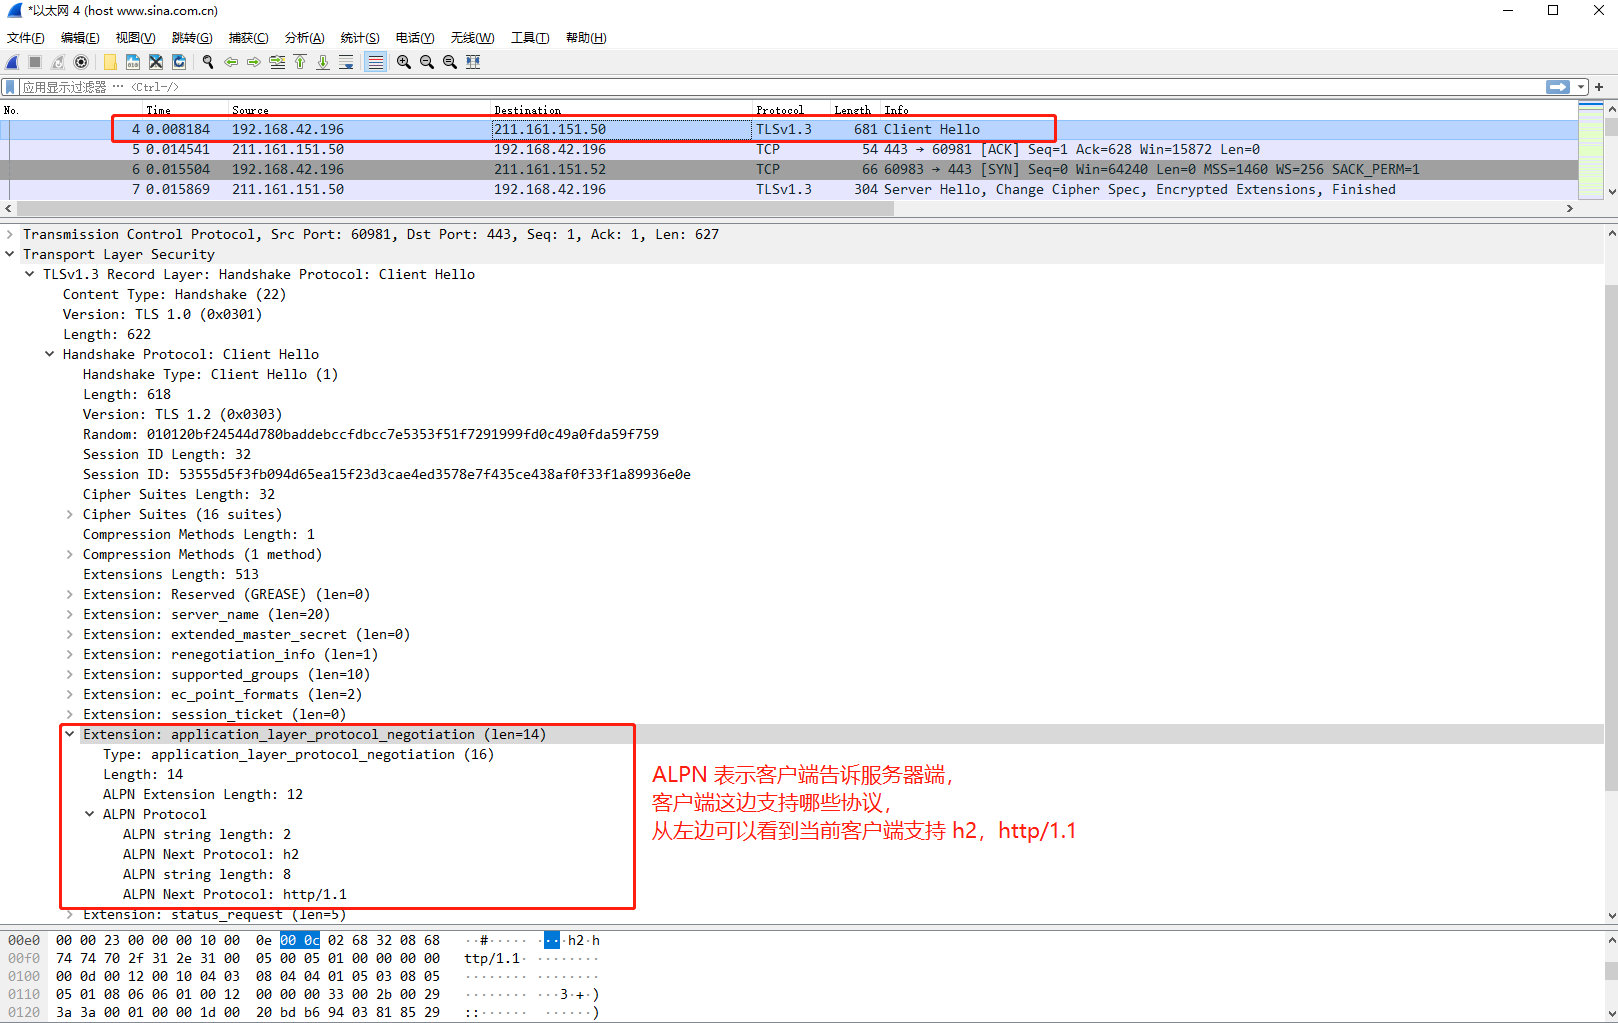This screenshot has width=1618, height=1023.
Task: Jump to the first packet
Action: [300, 62]
